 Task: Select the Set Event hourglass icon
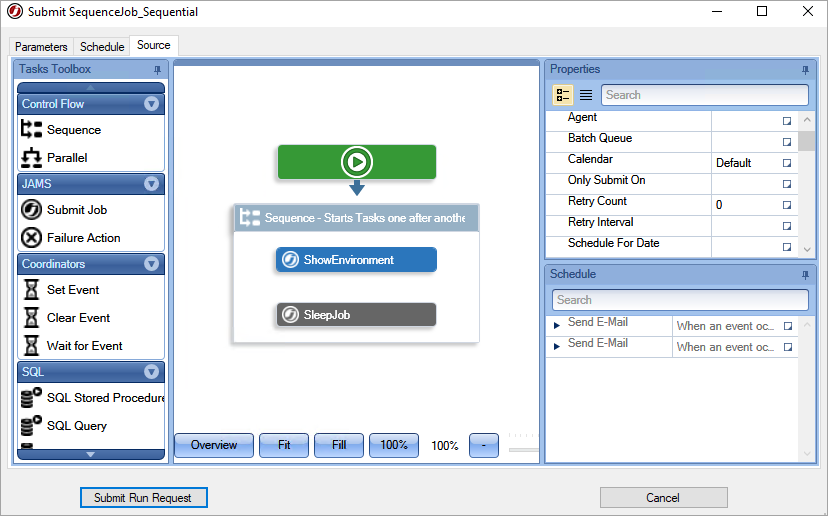point(31,290)
